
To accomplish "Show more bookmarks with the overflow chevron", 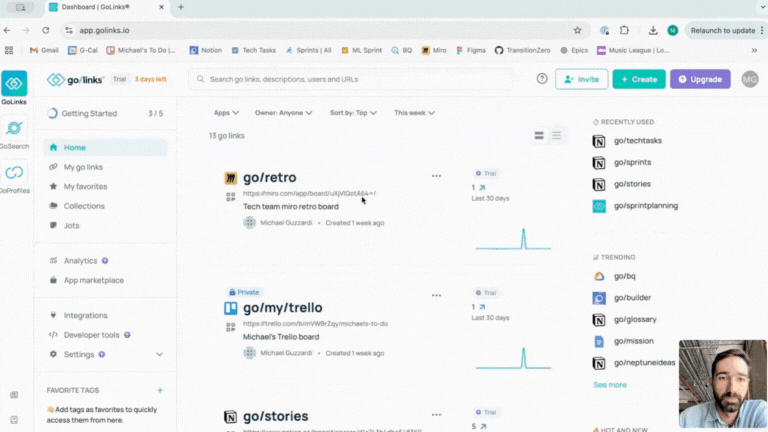I will [x=754, y=50].
